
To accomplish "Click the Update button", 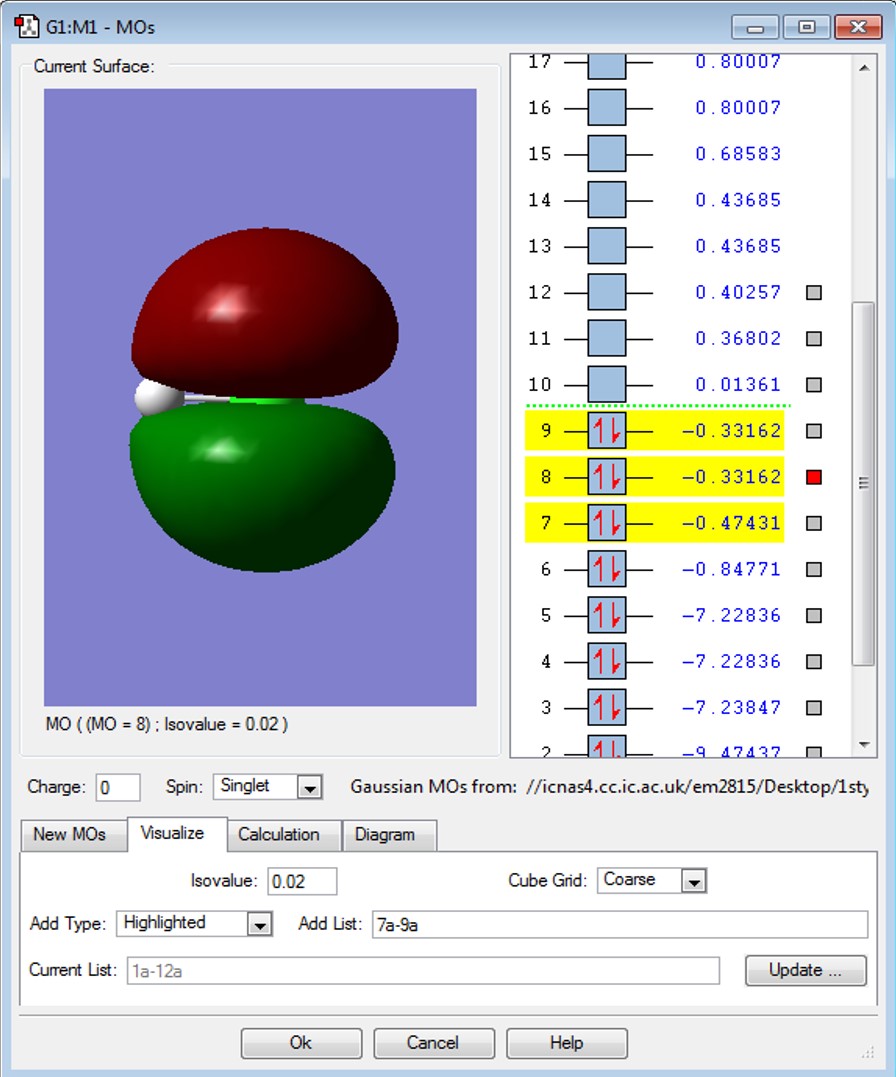I will click(805, 970).
